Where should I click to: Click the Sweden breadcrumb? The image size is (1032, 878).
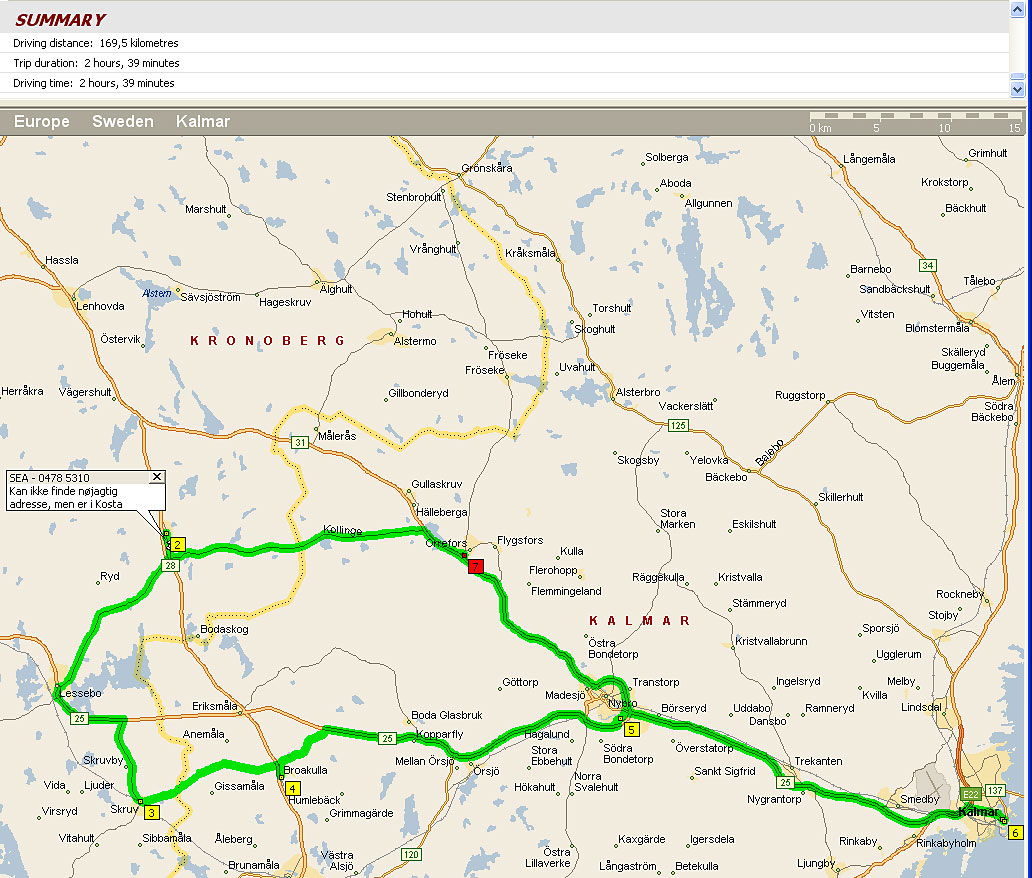click(123, 122)
